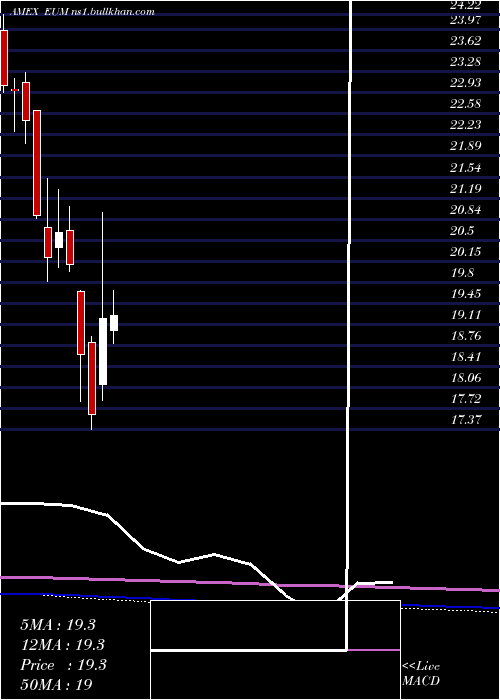This screenshot has height=700, width=500.
Task: Click the 17.37 price axis label
Action: click(x=465, y=420)
